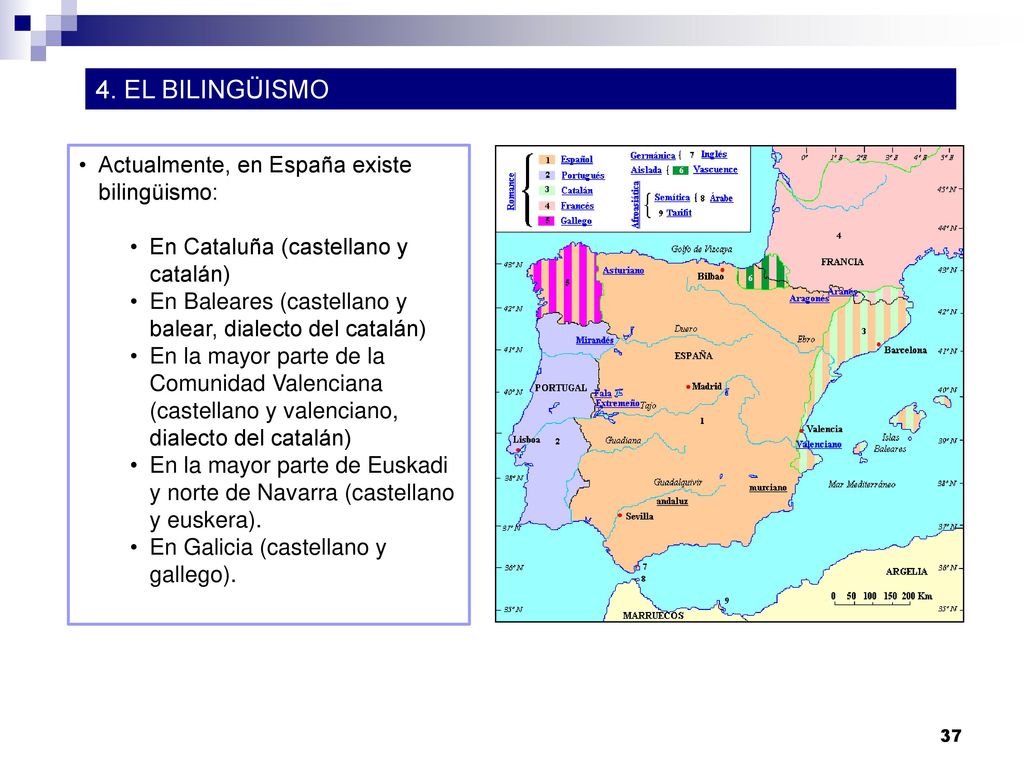Click the 'En Cataluña (castellano y catalán)' bullet

[278, 260]
